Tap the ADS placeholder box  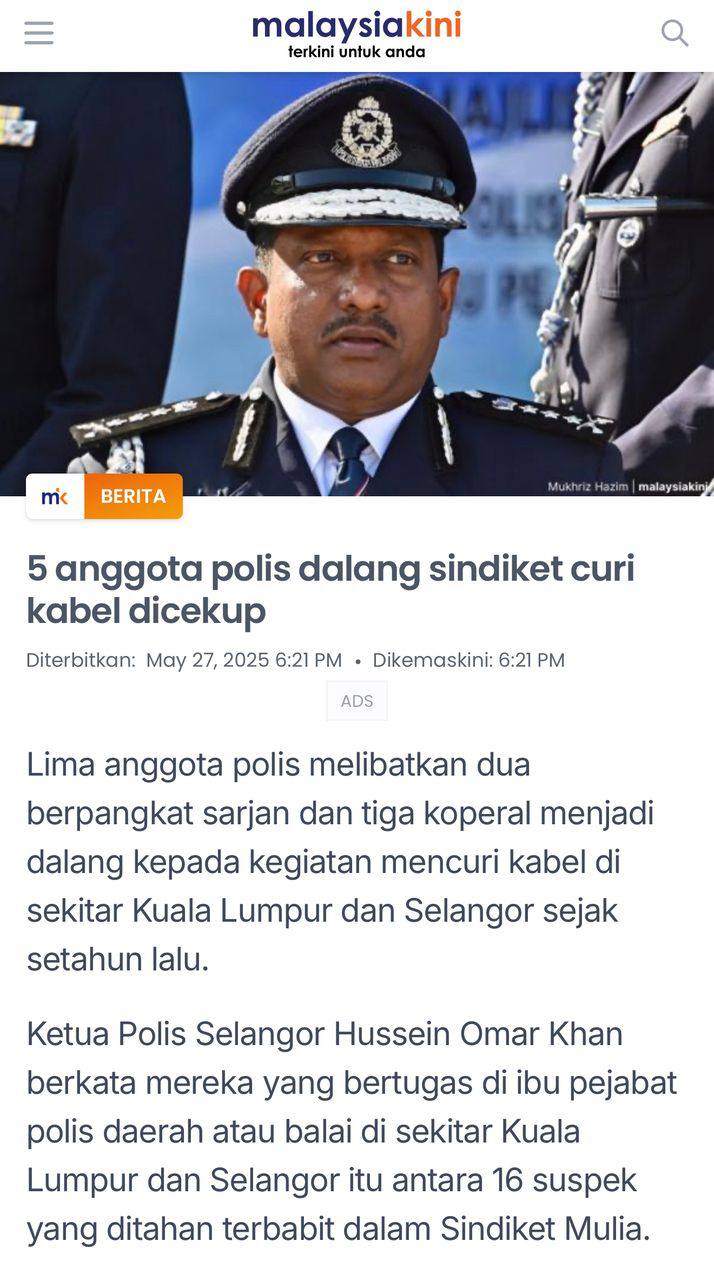357,701
